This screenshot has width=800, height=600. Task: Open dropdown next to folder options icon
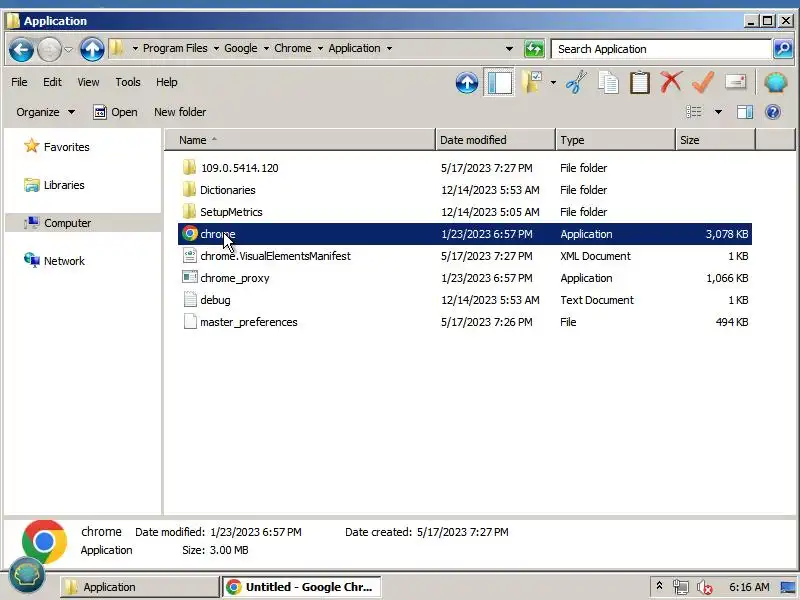click(553, 83)
